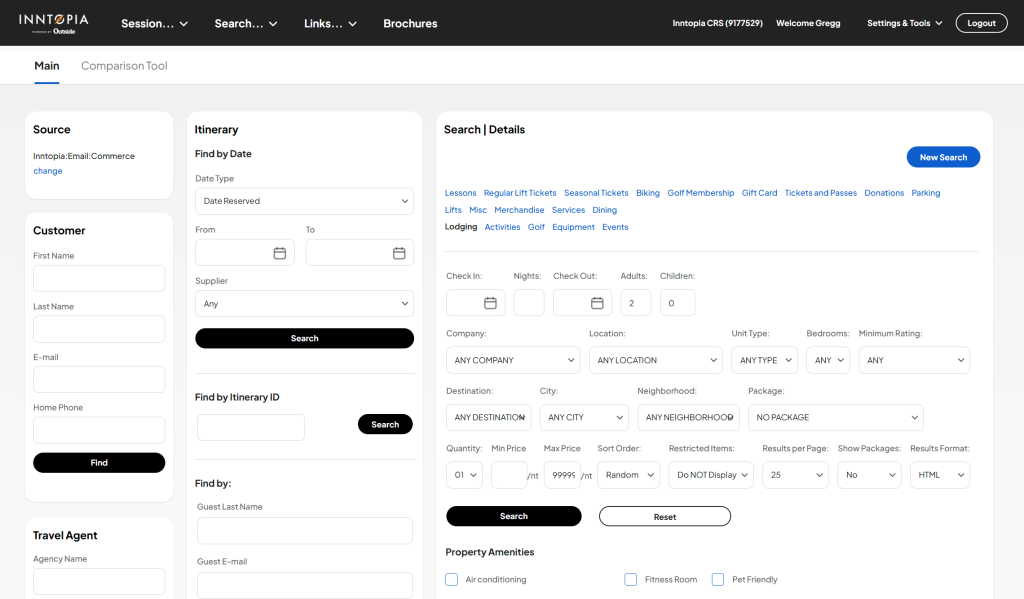Check the Pet Friendly checkbox
Viewport: 1024px width, 599px height.
(718, 579)
